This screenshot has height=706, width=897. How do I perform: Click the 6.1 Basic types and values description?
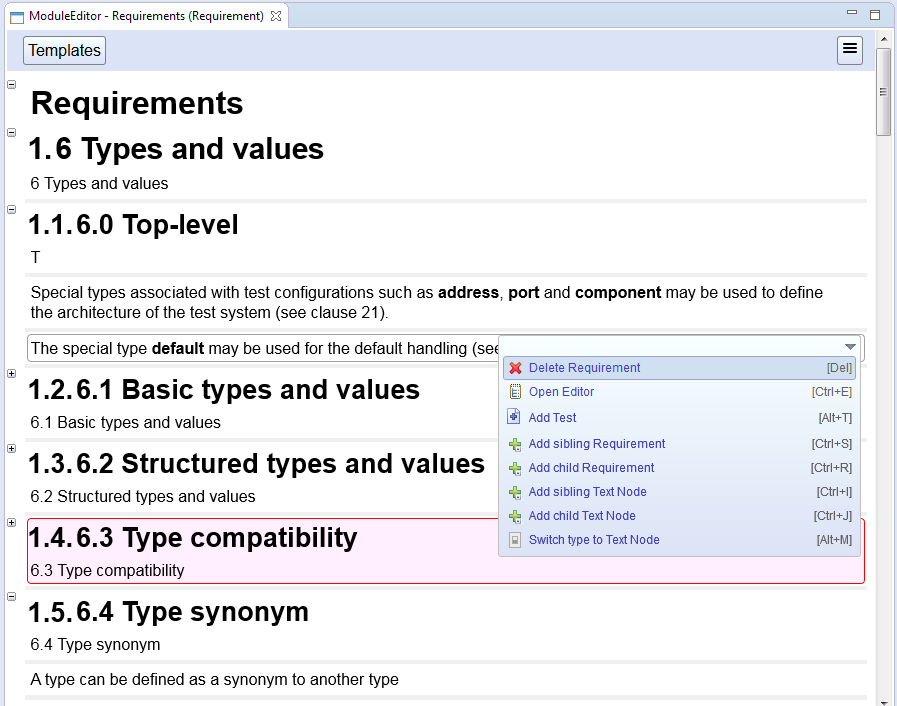125,422
